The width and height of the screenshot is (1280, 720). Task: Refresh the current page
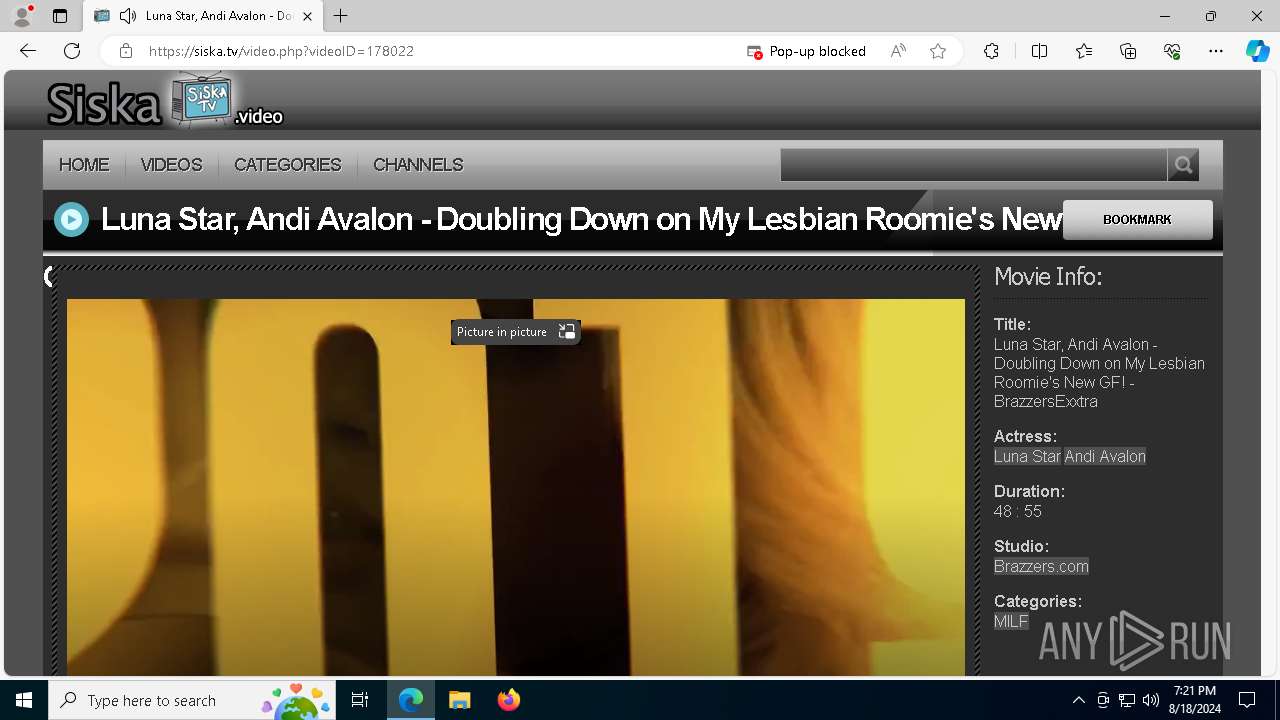click(x=72, y=51)
